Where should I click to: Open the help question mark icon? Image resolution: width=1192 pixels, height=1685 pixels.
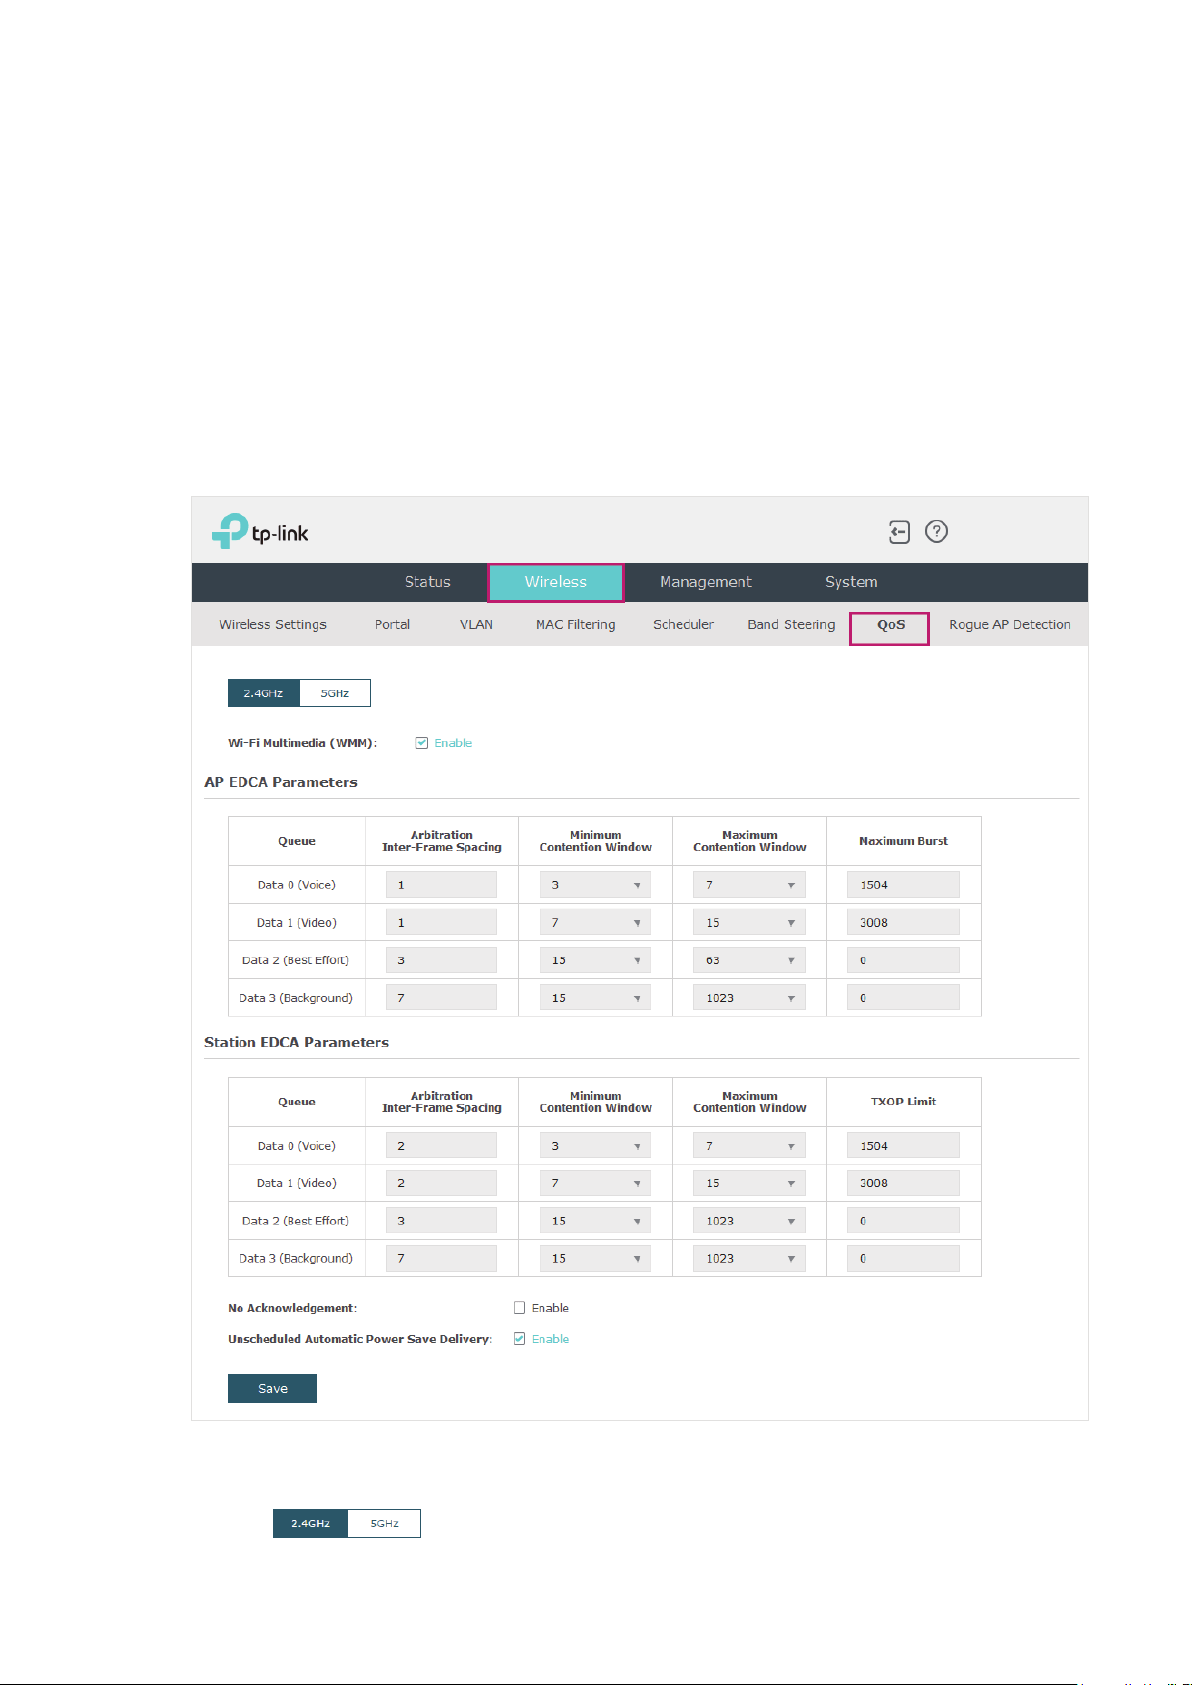(x=936, y=532)
